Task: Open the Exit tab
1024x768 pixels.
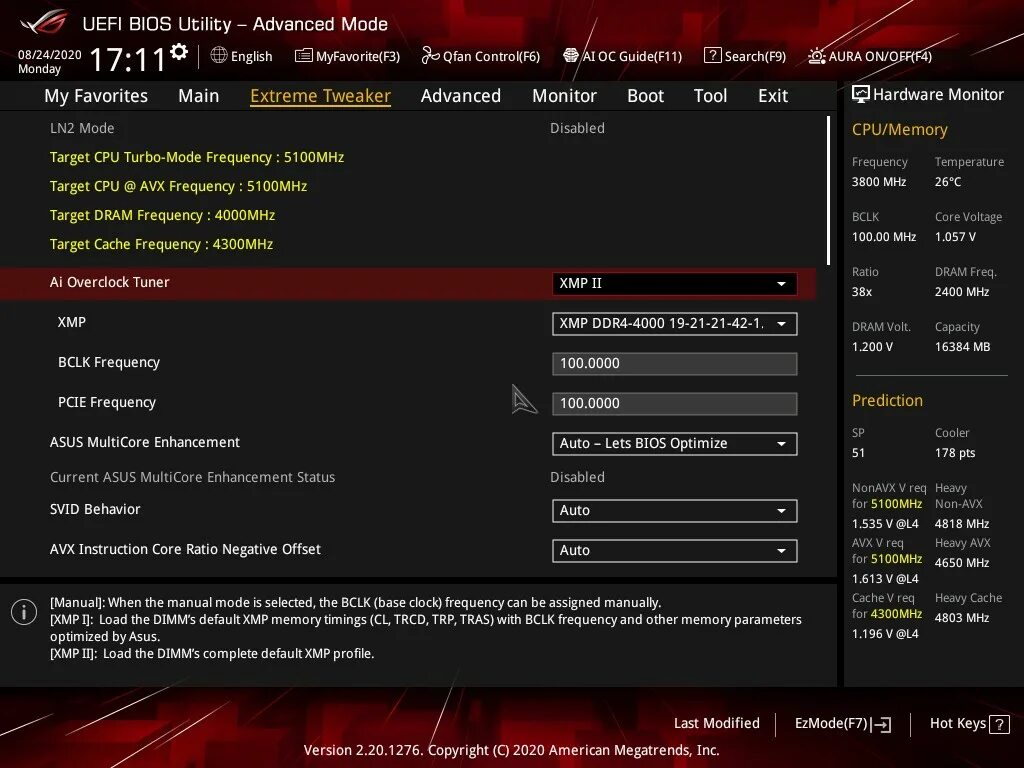Action: (x=773, y=95)
